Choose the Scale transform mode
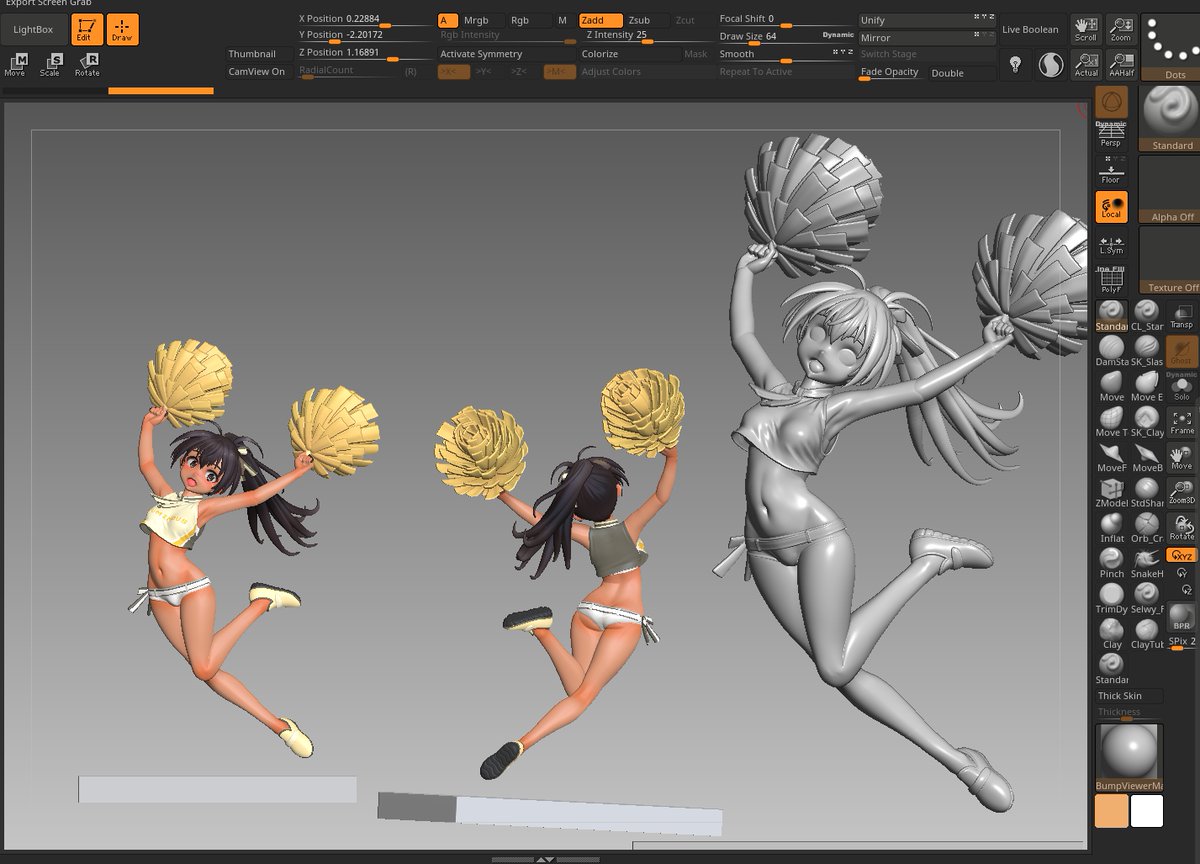This screenshot has height=864, width=1200. coord(50,65)
